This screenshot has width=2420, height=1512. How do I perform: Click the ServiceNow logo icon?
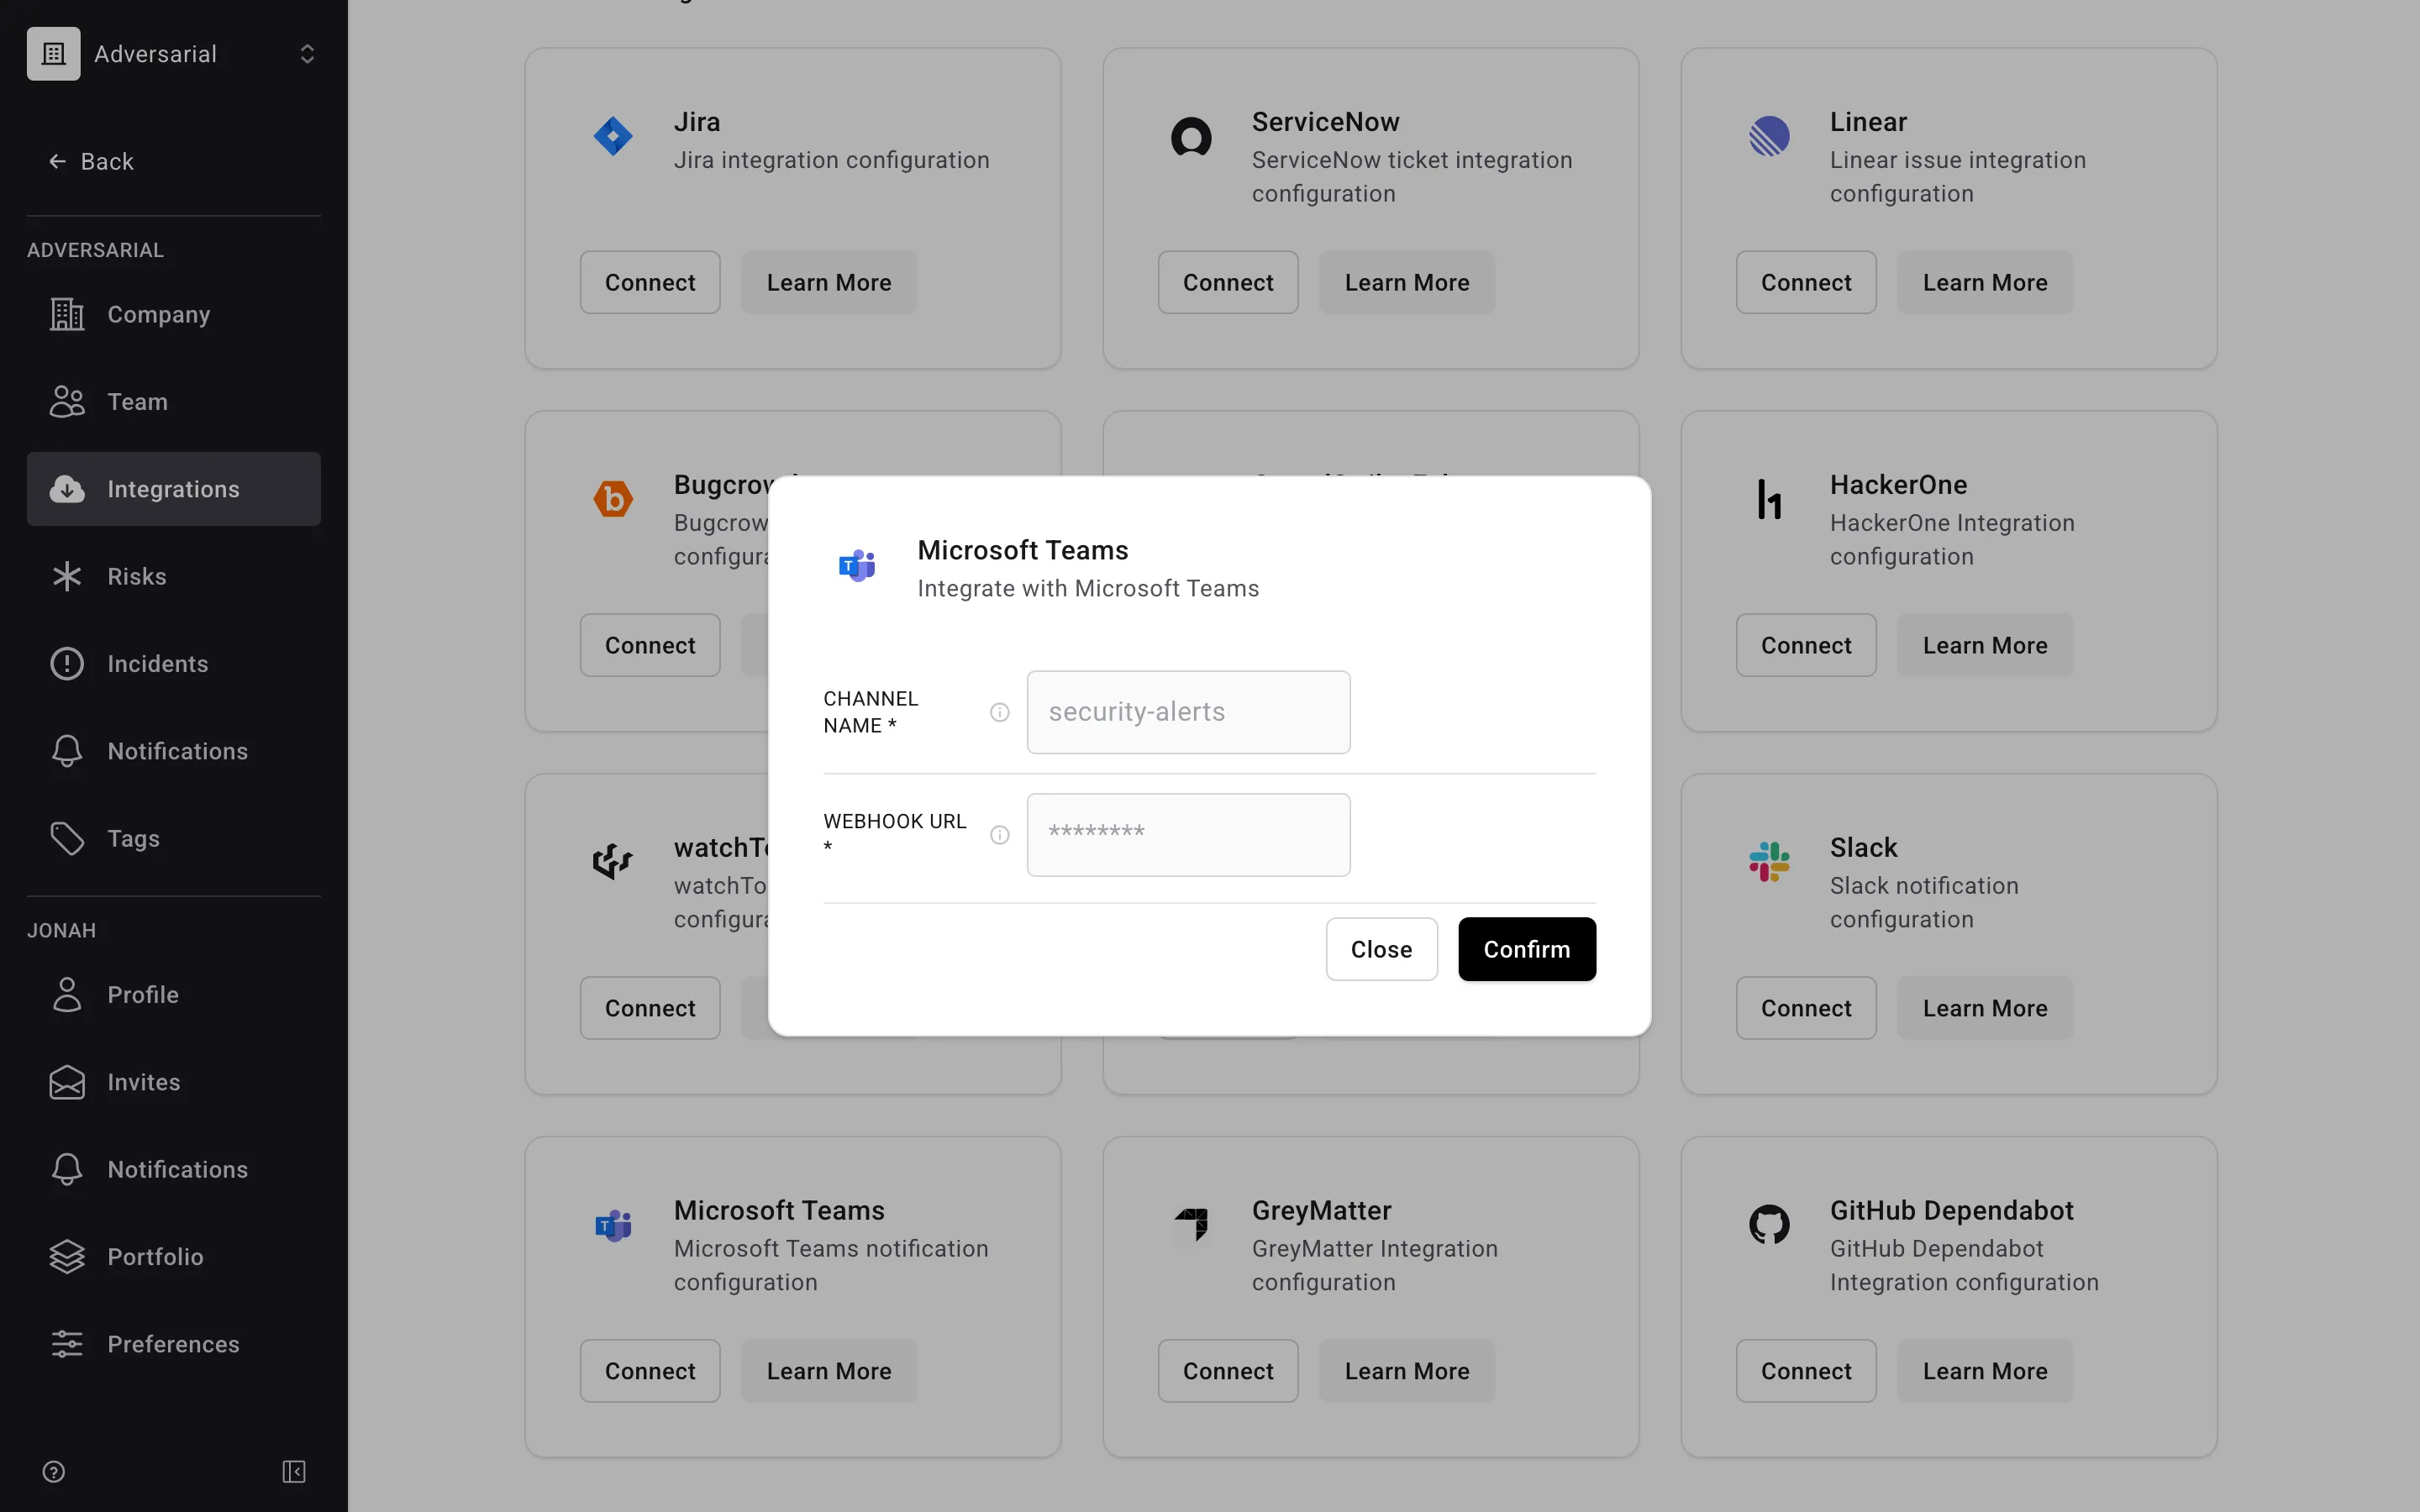tap(1191, 136)
